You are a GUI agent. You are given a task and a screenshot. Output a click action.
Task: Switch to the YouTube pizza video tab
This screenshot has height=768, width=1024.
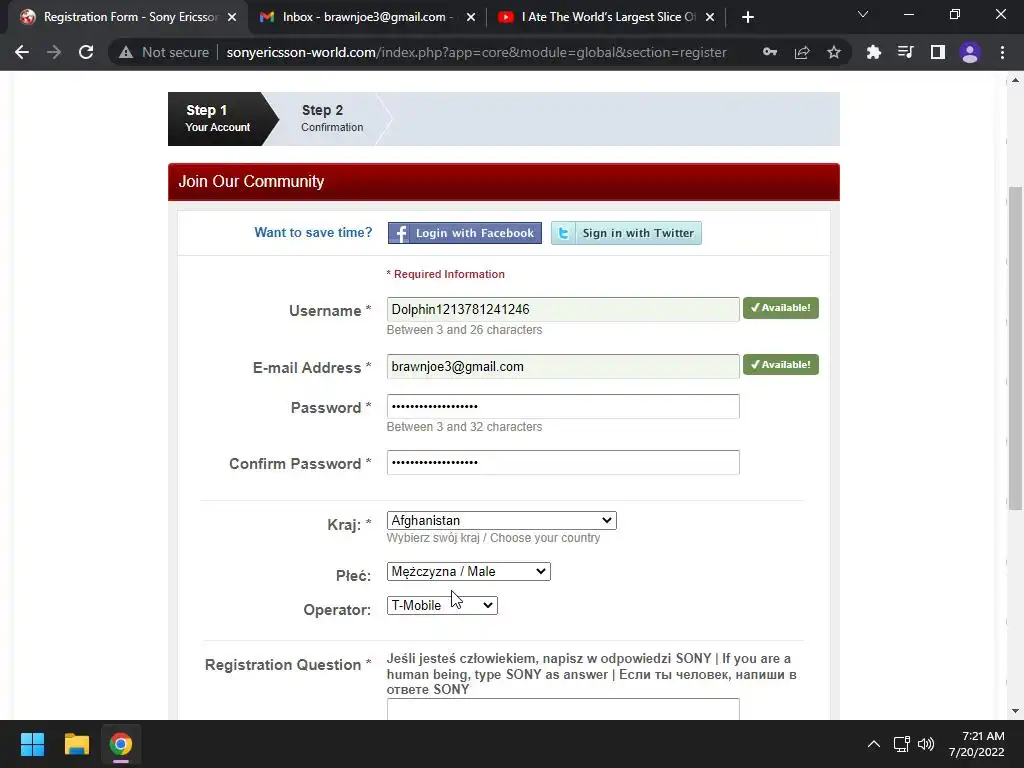(x=606, y=17)
